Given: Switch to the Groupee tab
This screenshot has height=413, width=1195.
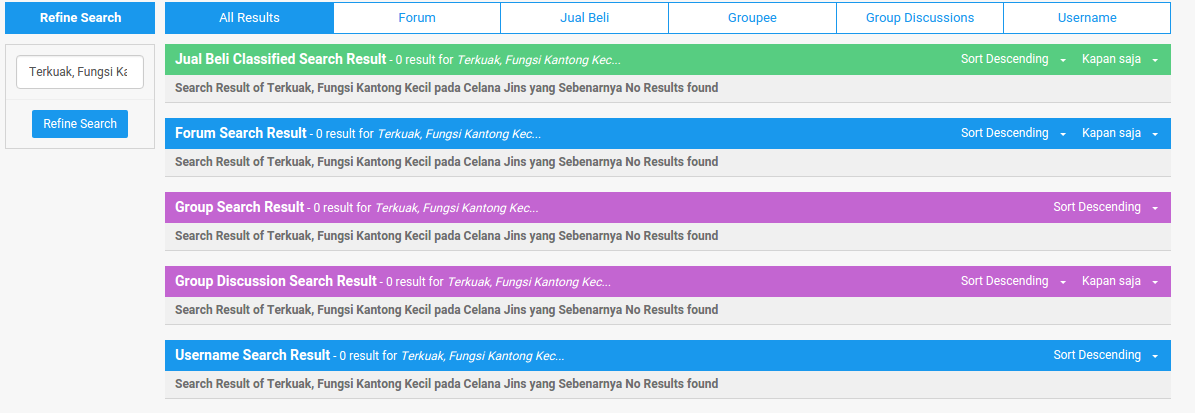Looking at the screenshot, I should [x=752, y=18].
